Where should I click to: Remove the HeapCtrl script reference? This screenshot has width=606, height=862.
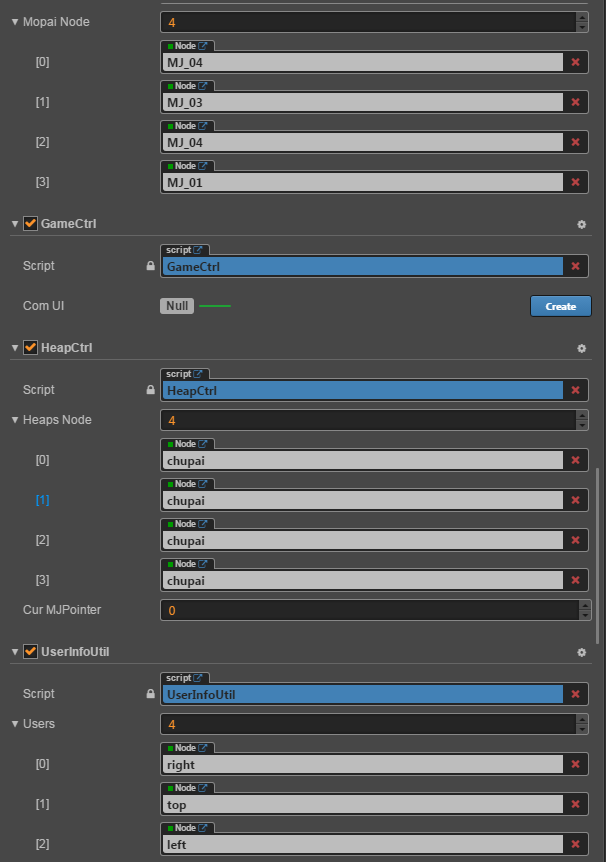(575, 390)
